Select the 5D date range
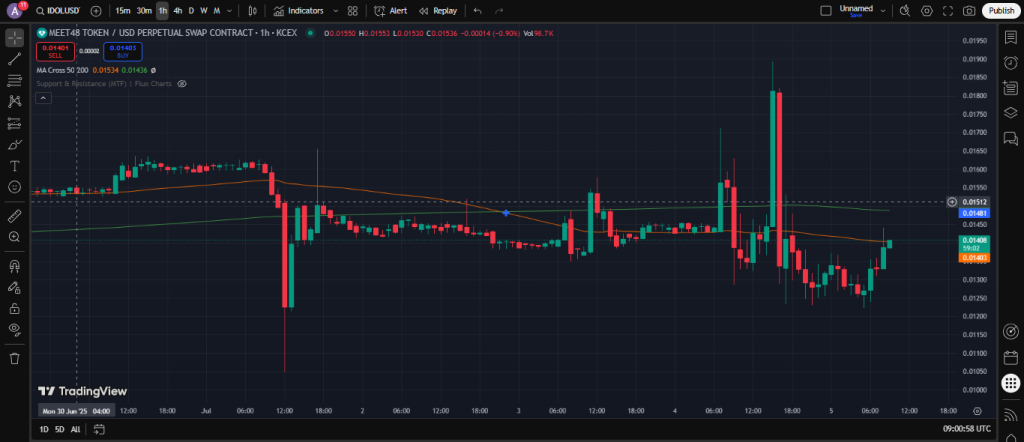This screenshot has width=1024, height=442. (59, 429)
